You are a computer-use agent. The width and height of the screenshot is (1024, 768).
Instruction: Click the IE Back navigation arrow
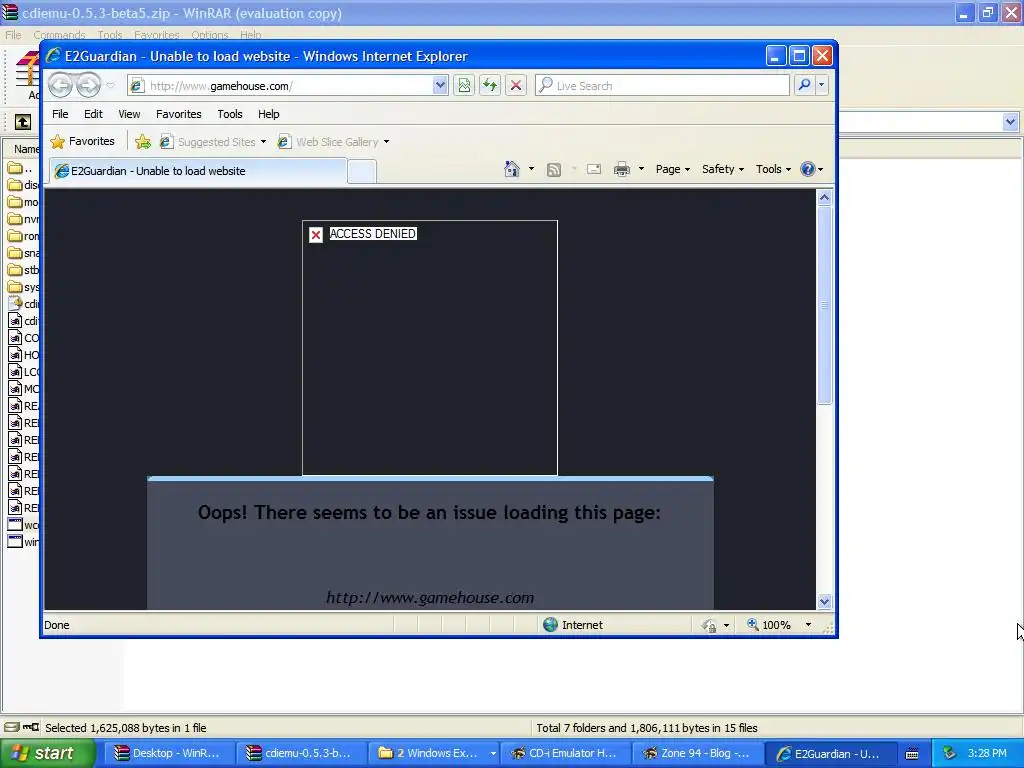pos(61,85)
